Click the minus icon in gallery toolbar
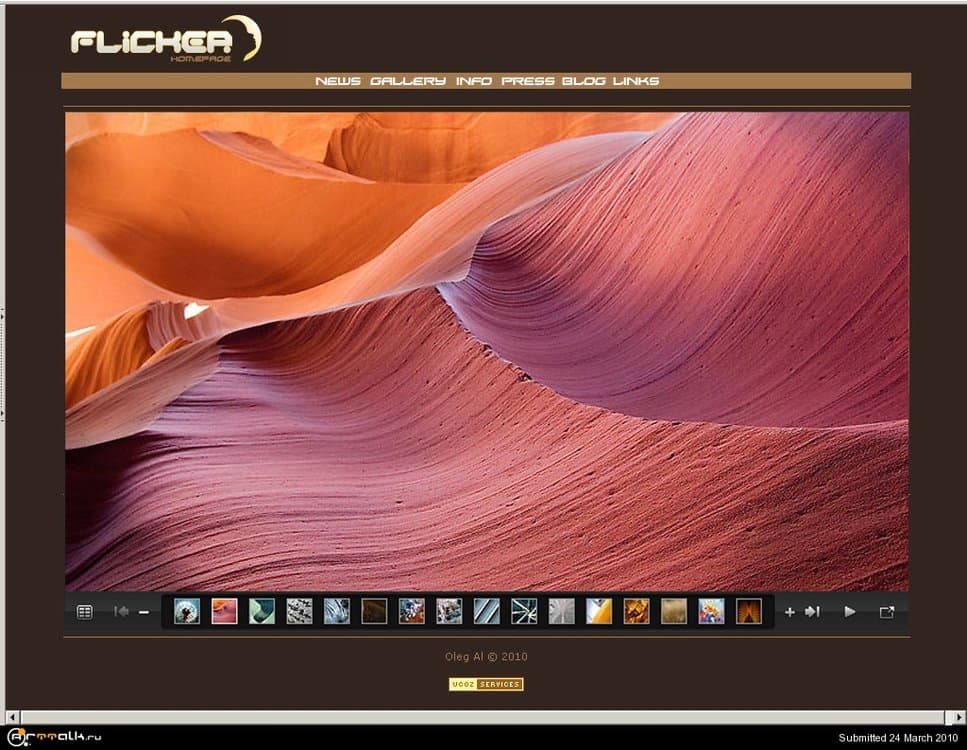The image size is (967, 750). [144, 612]
